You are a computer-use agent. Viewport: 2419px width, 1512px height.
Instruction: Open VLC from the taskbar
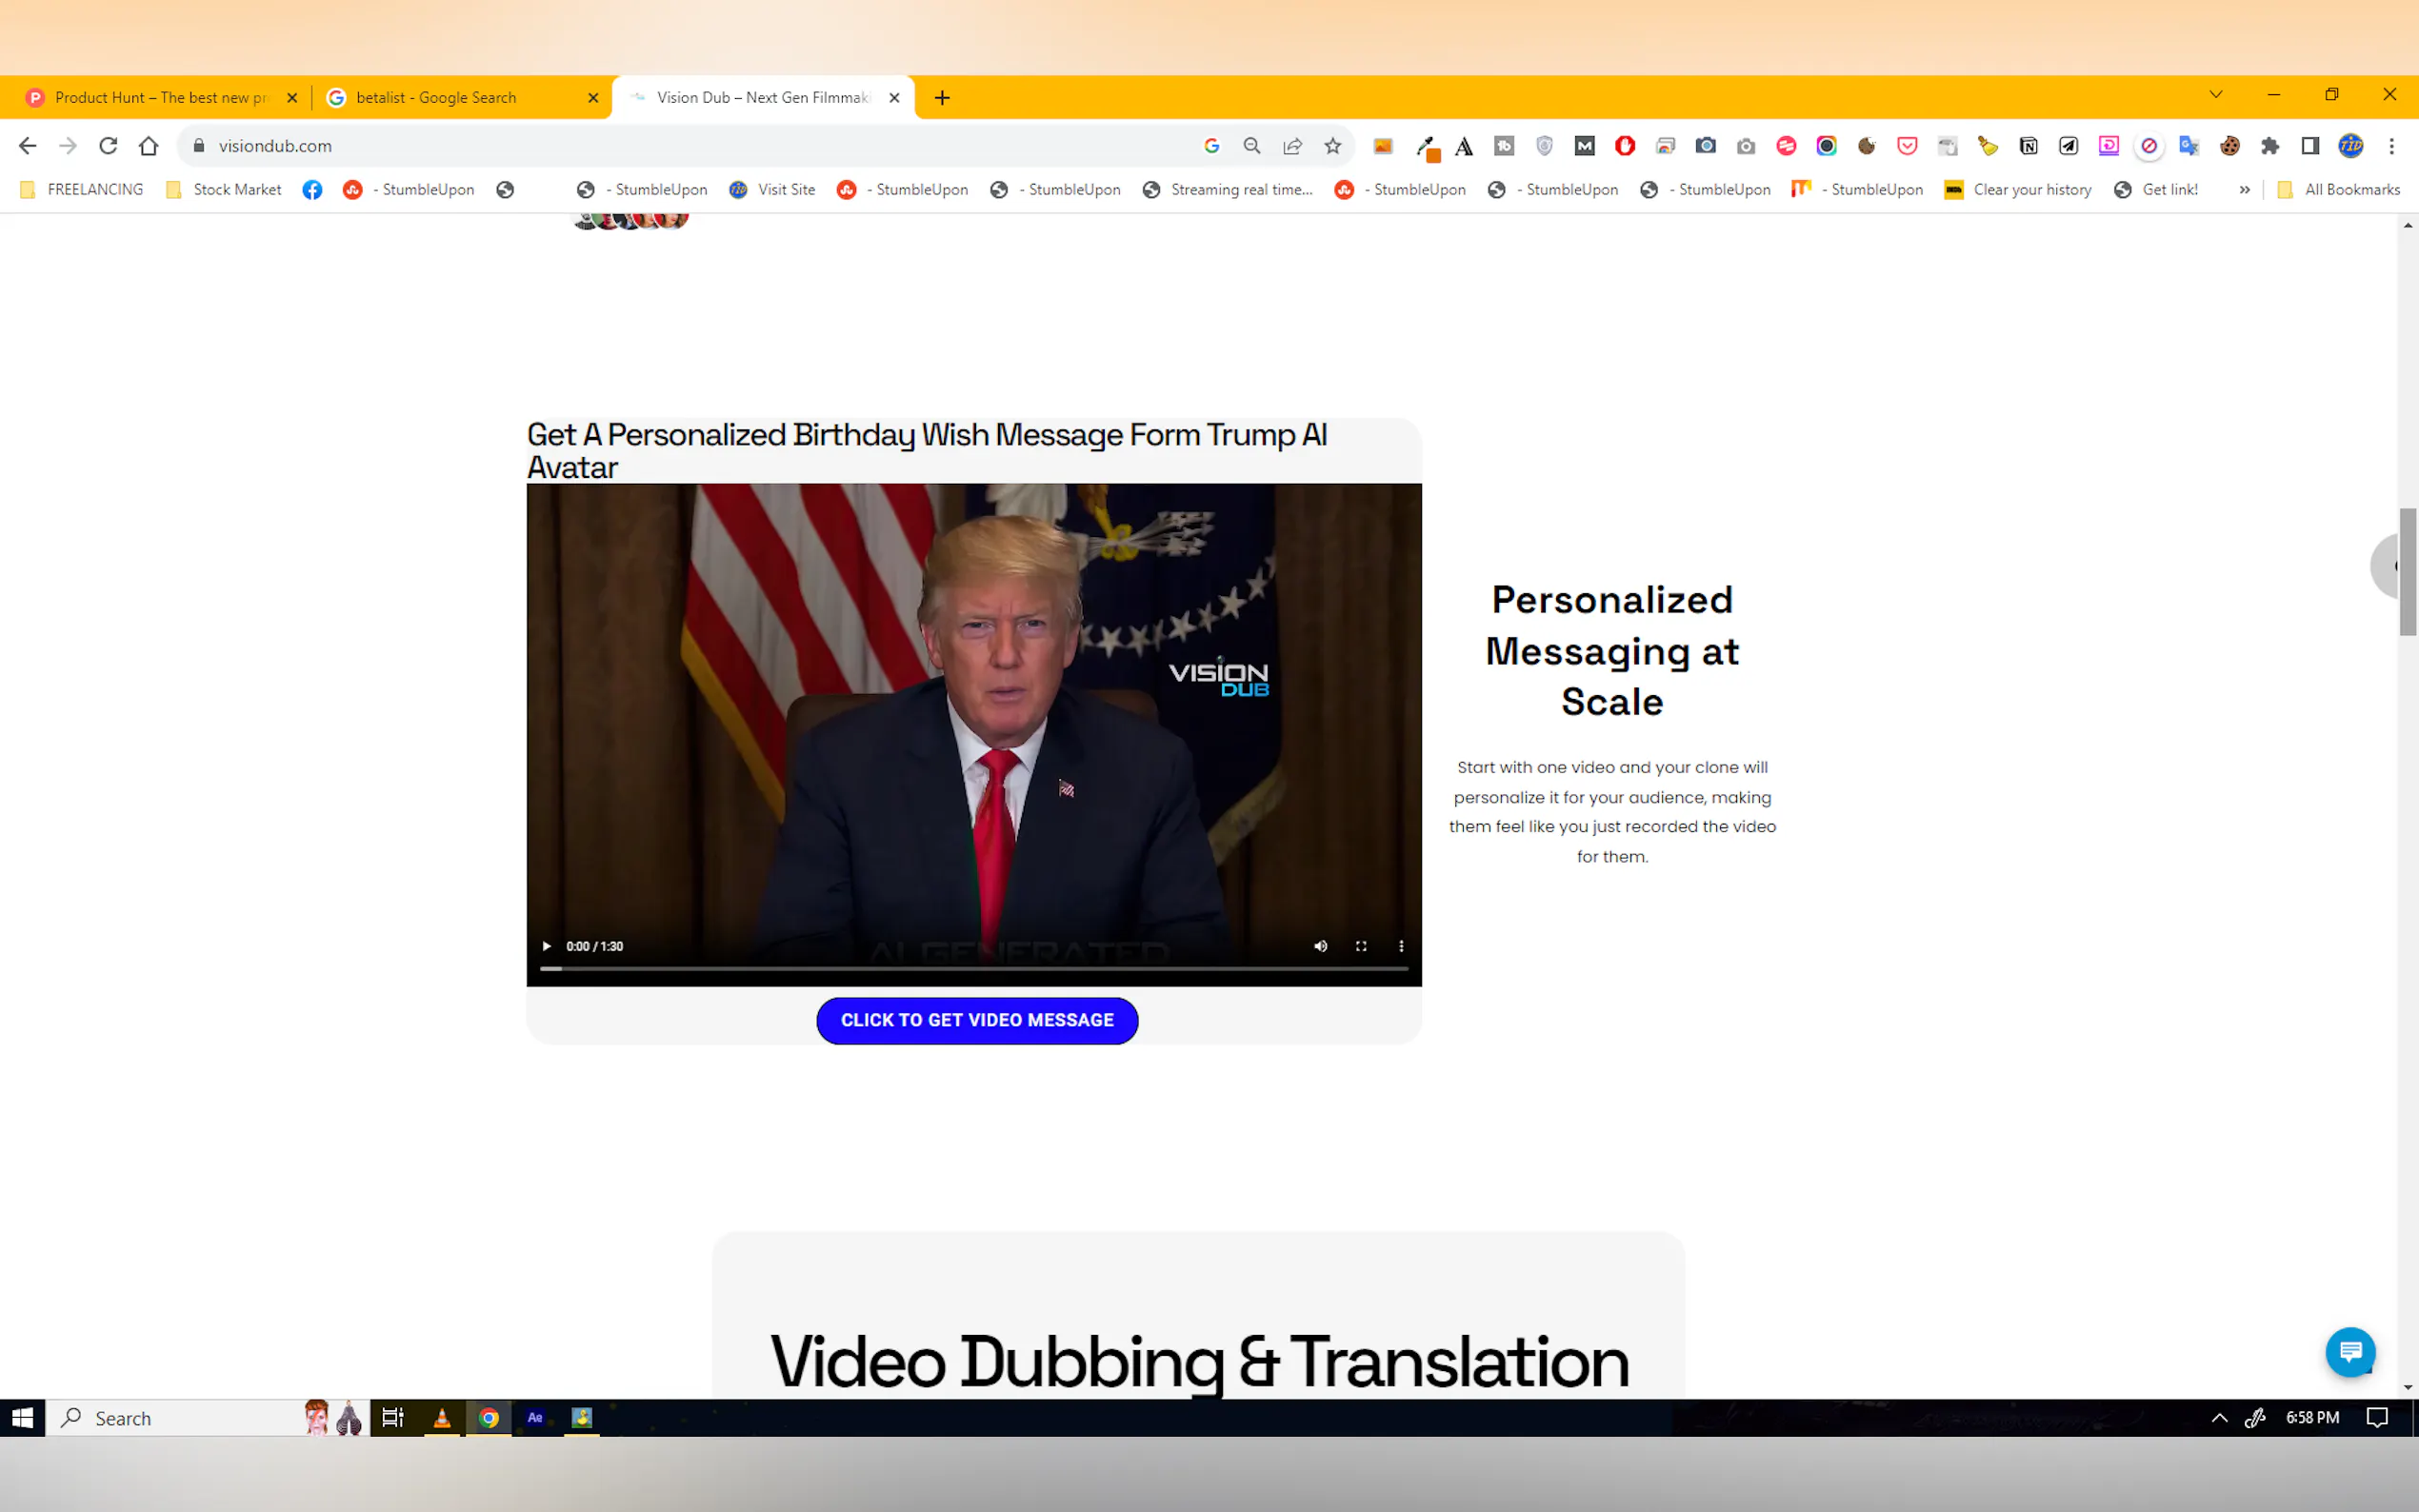click(x=441, y=1417)
